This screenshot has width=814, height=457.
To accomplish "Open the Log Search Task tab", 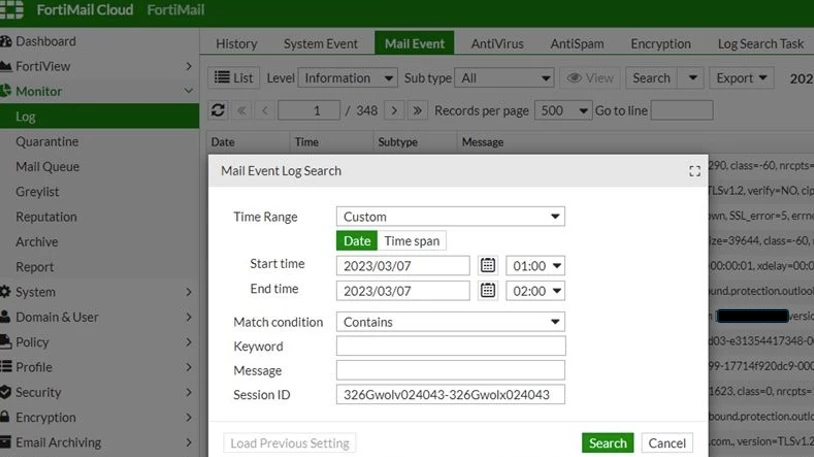I will coord(761,44).
